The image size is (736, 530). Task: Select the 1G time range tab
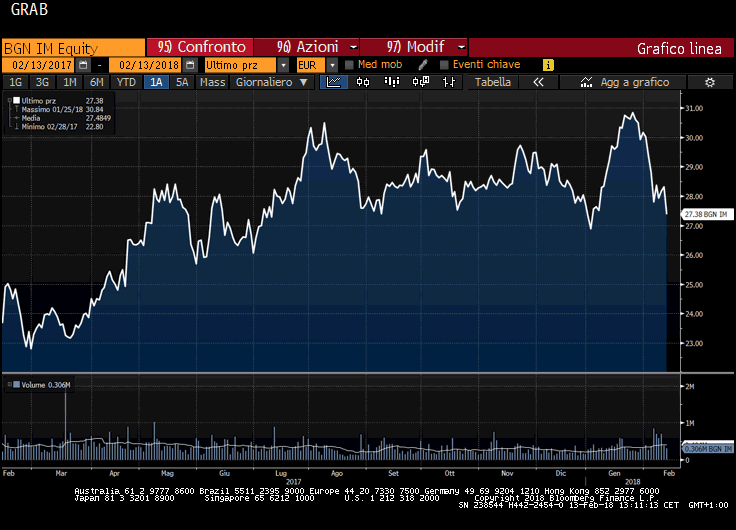pos(15,82)
